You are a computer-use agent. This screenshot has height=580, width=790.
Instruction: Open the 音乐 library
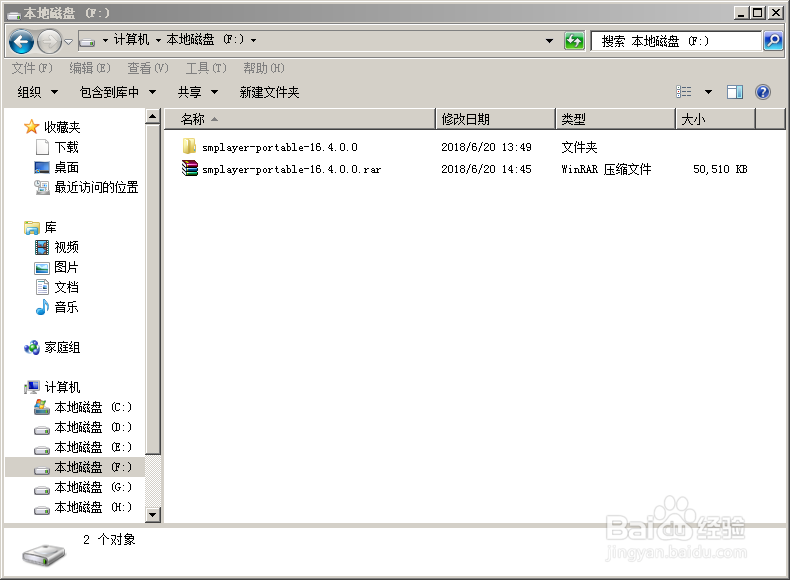coord(57,307)
